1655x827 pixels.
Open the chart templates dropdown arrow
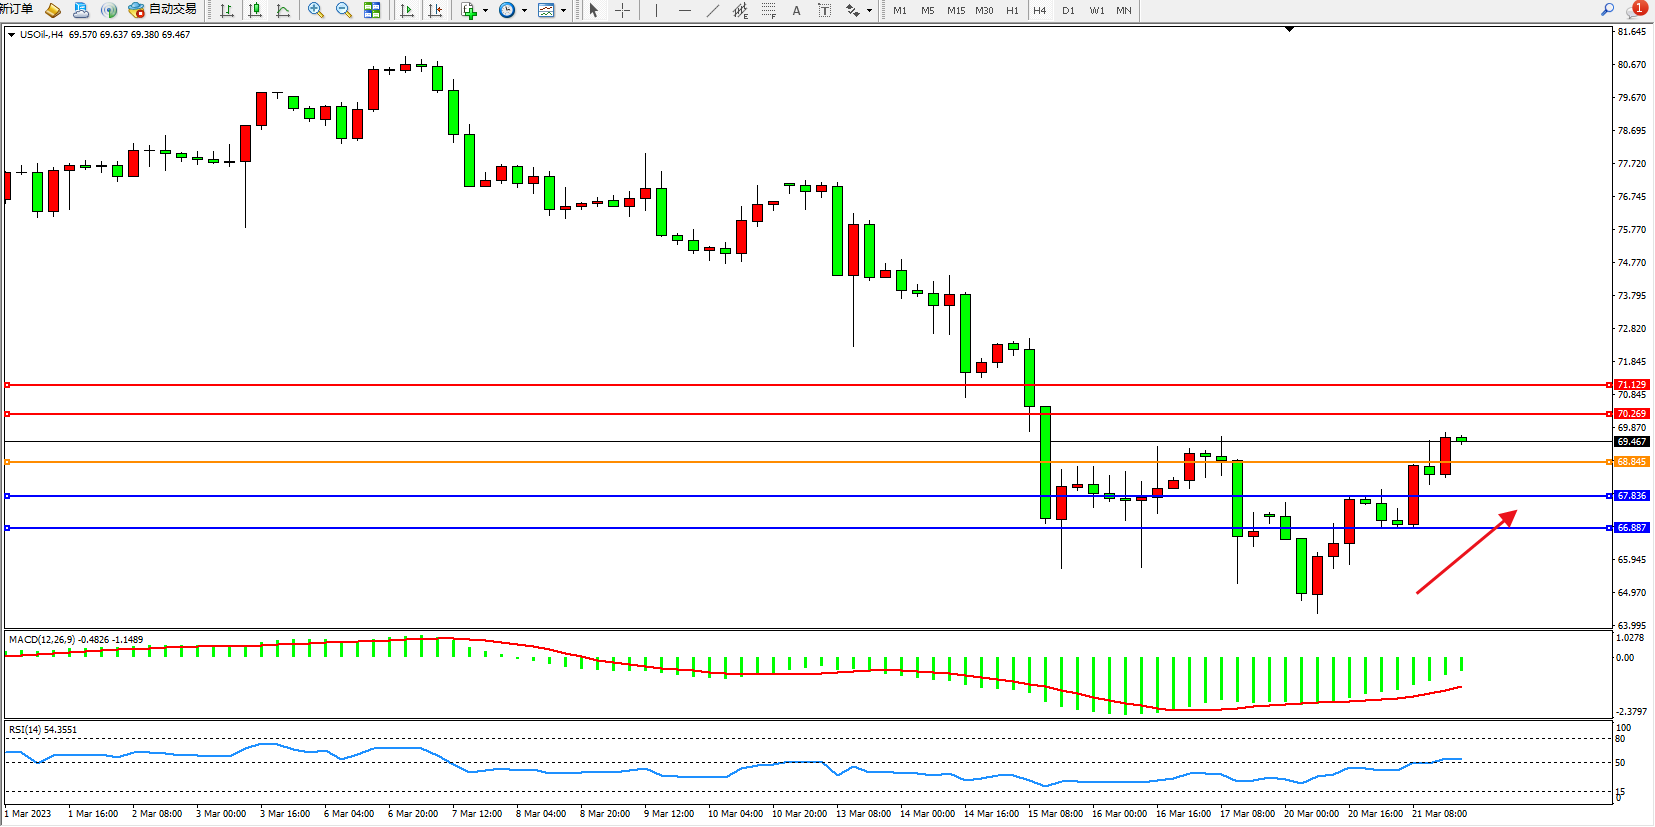click(x=563, y=11)
